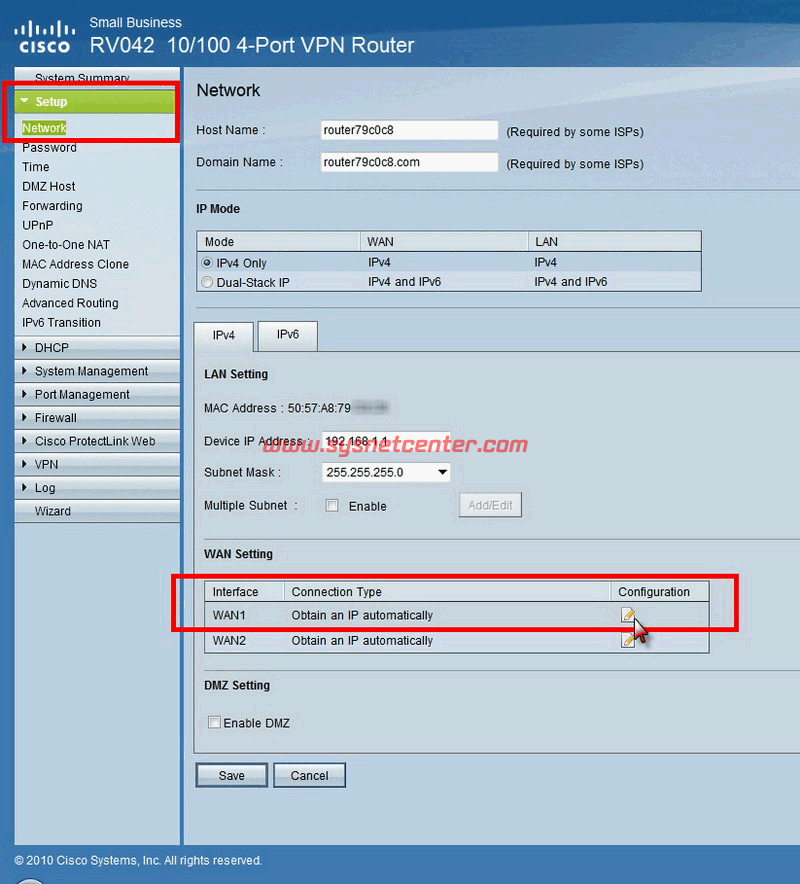Click the Host Name input field
The height and width of the screenshot is (884, 800).
409,130
